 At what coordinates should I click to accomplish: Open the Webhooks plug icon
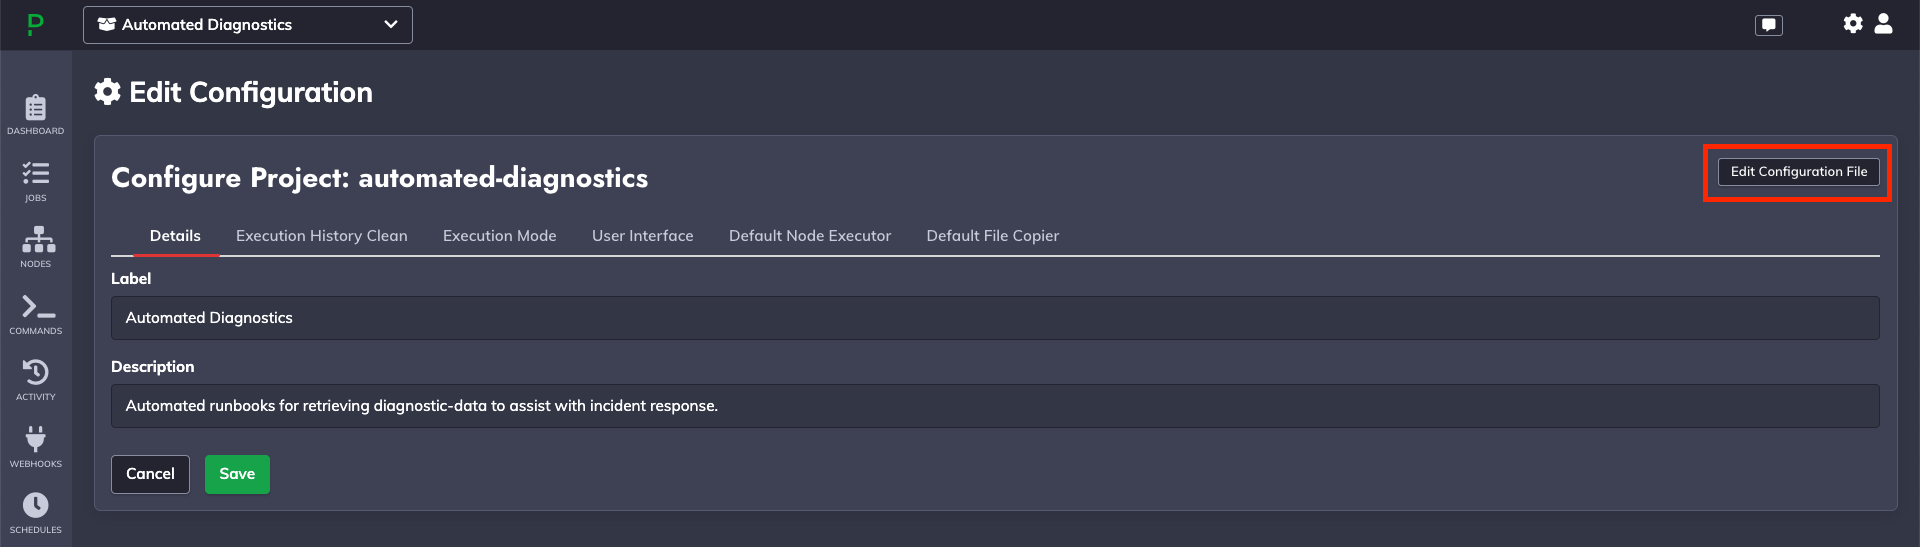coord(36,447)
